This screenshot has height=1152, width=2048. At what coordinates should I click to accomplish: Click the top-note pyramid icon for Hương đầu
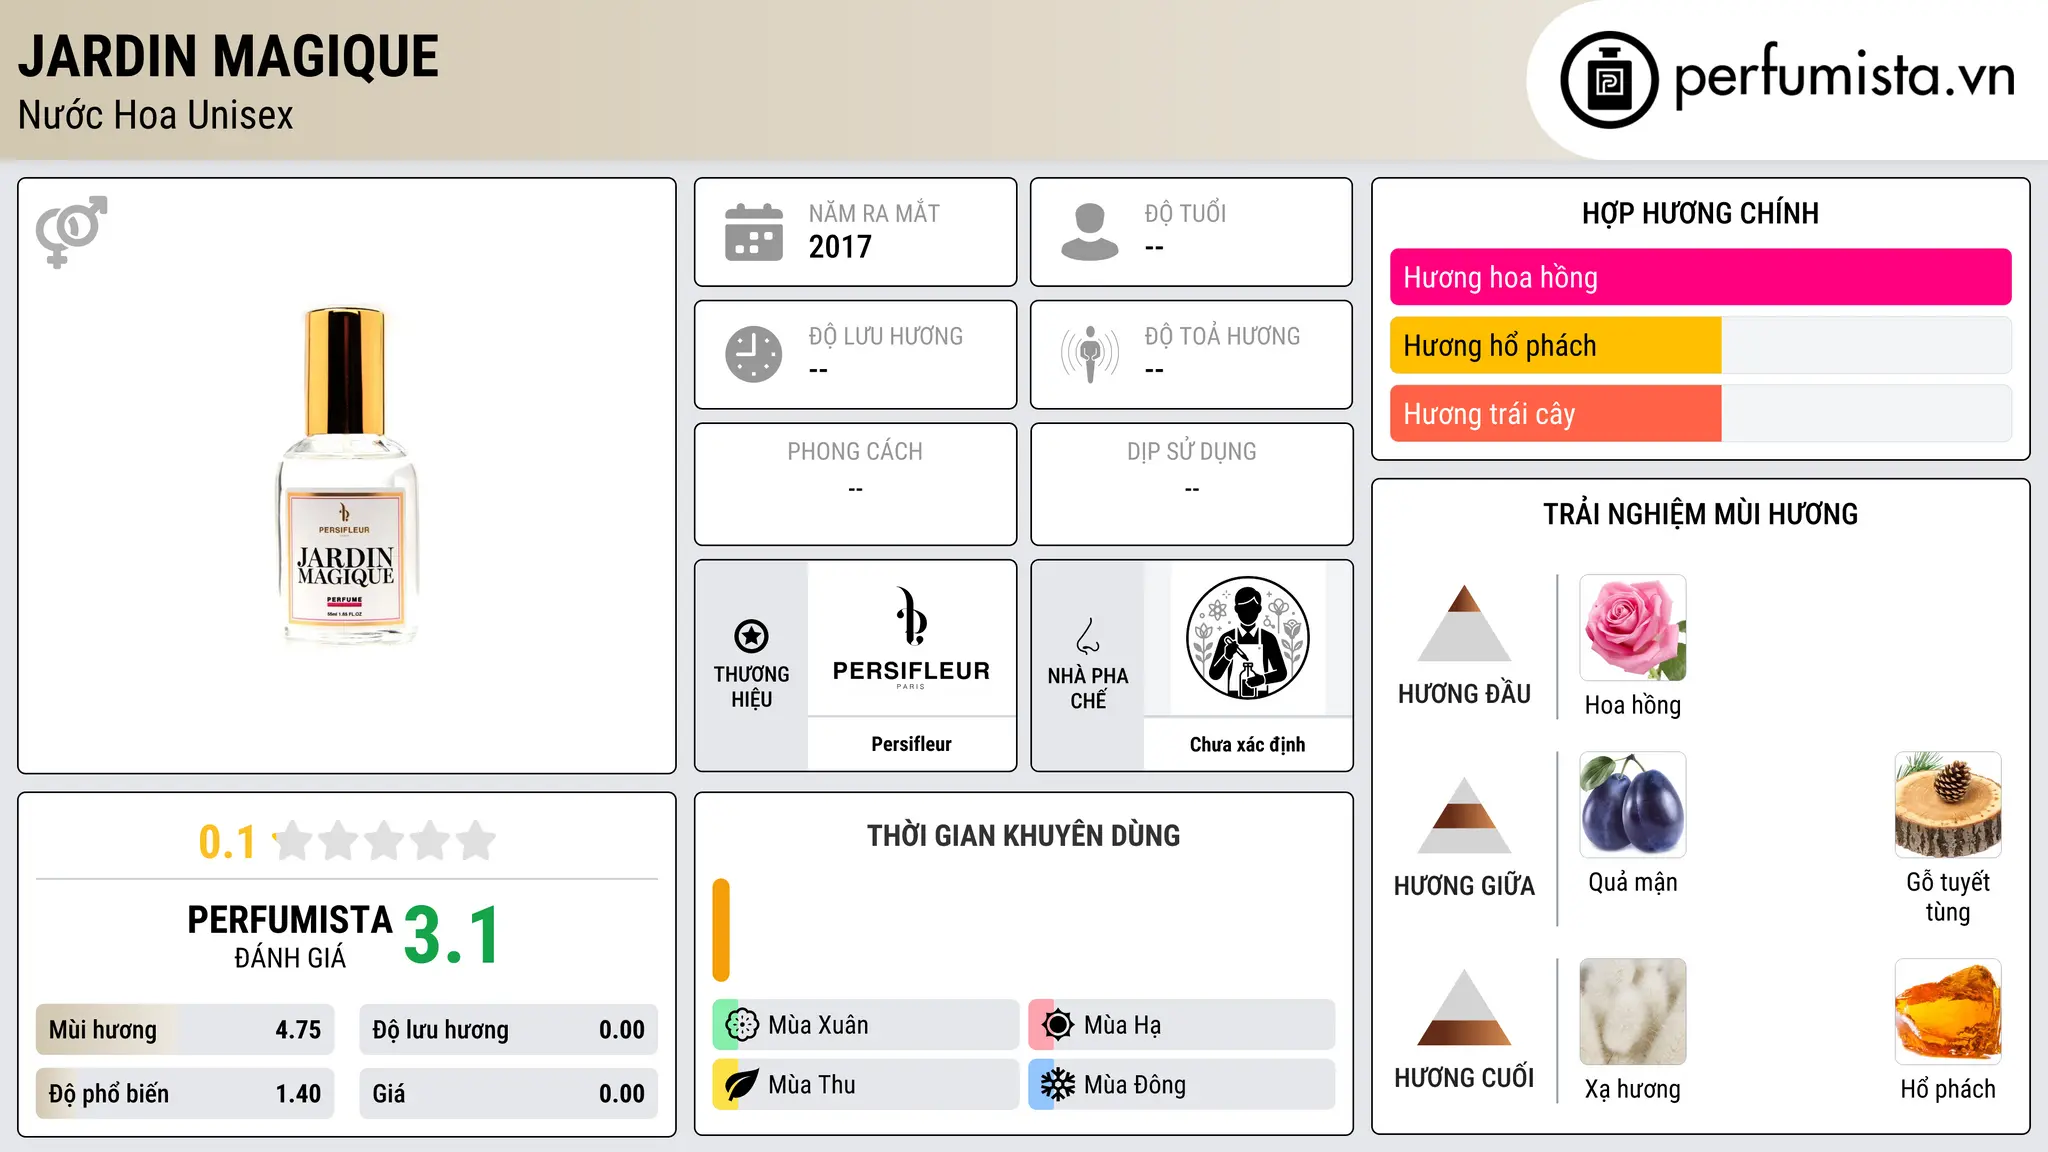[1464, 623]
